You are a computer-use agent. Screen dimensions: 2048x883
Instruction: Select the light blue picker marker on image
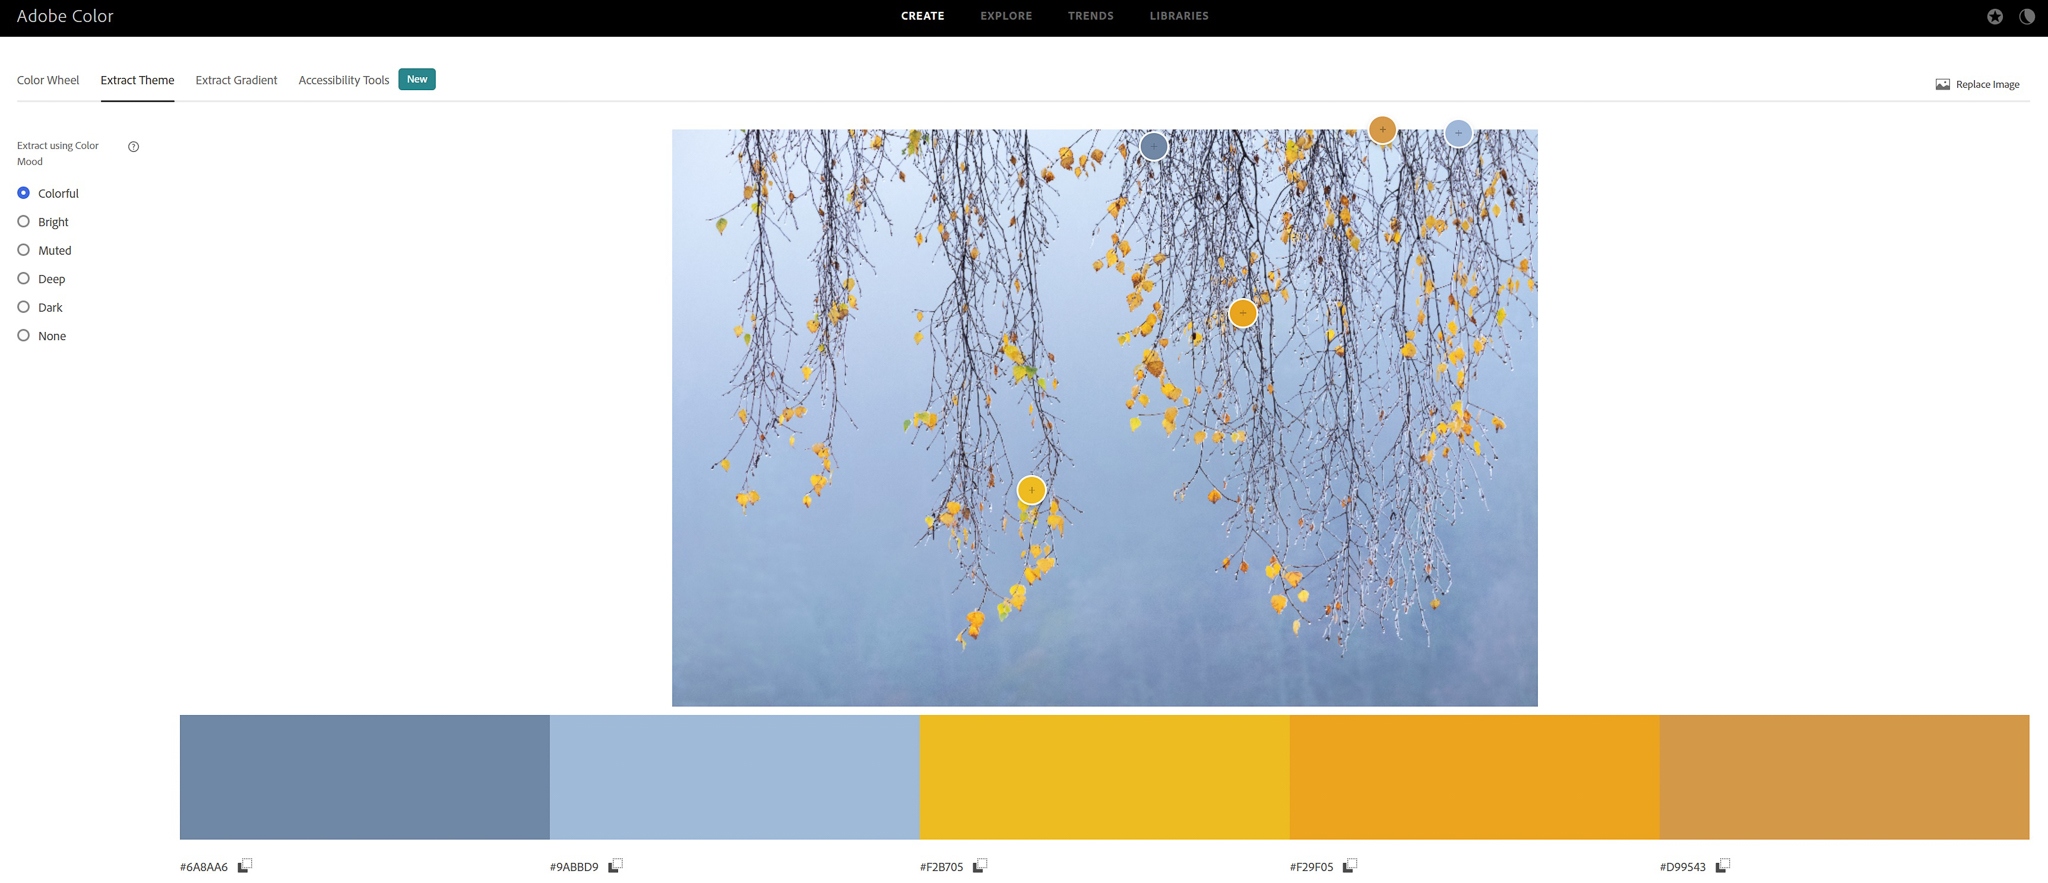[x=1458, y=132]
